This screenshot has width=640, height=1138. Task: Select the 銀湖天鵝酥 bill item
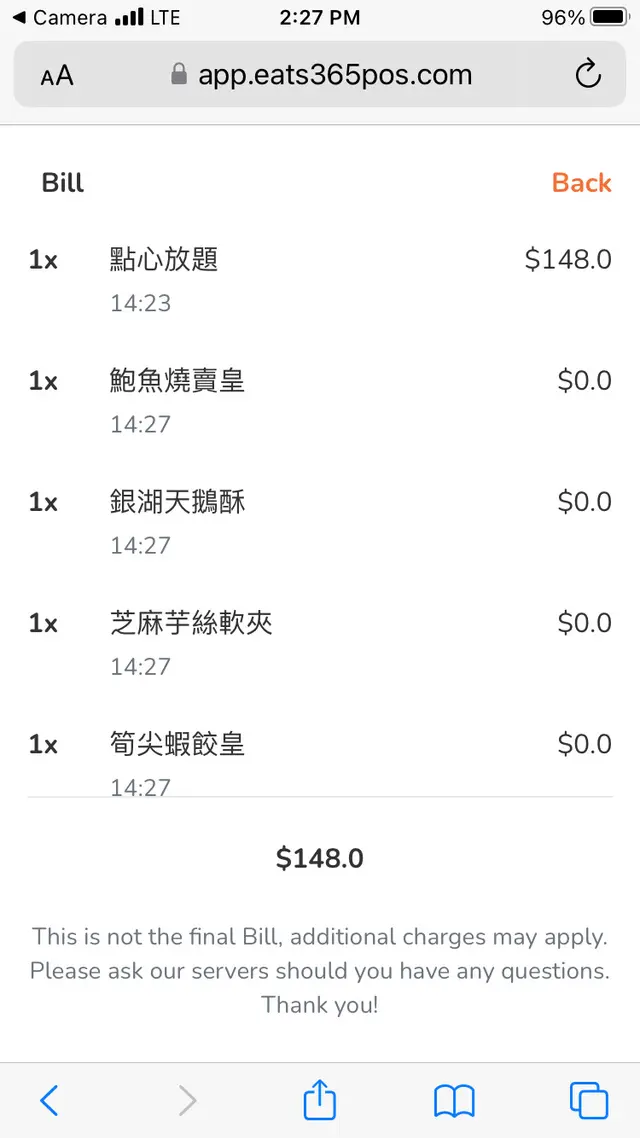click(177, 502)
